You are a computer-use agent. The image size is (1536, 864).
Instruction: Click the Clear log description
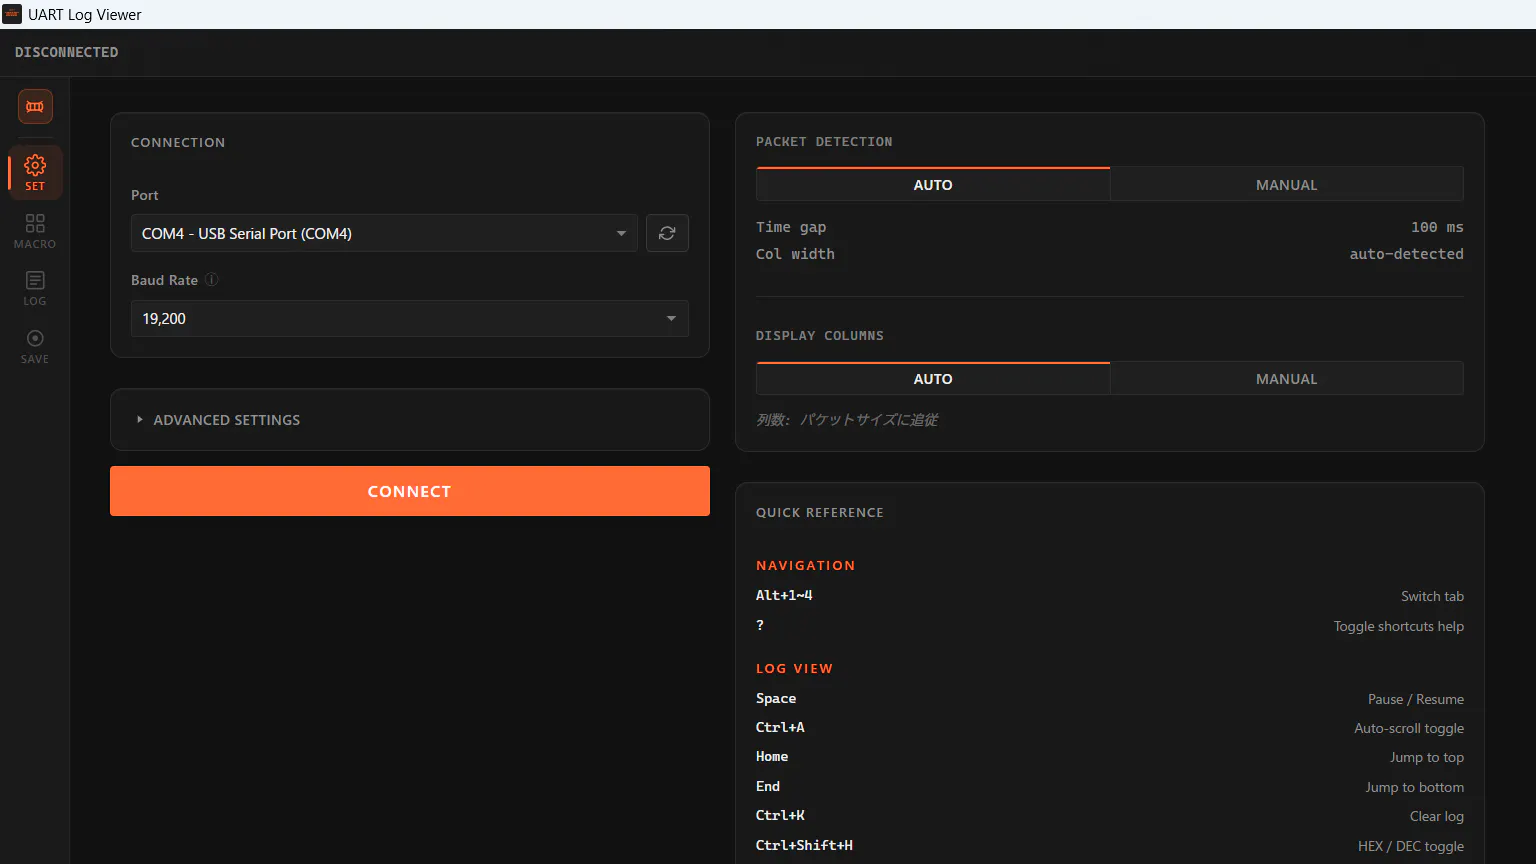click(1437, 816)
